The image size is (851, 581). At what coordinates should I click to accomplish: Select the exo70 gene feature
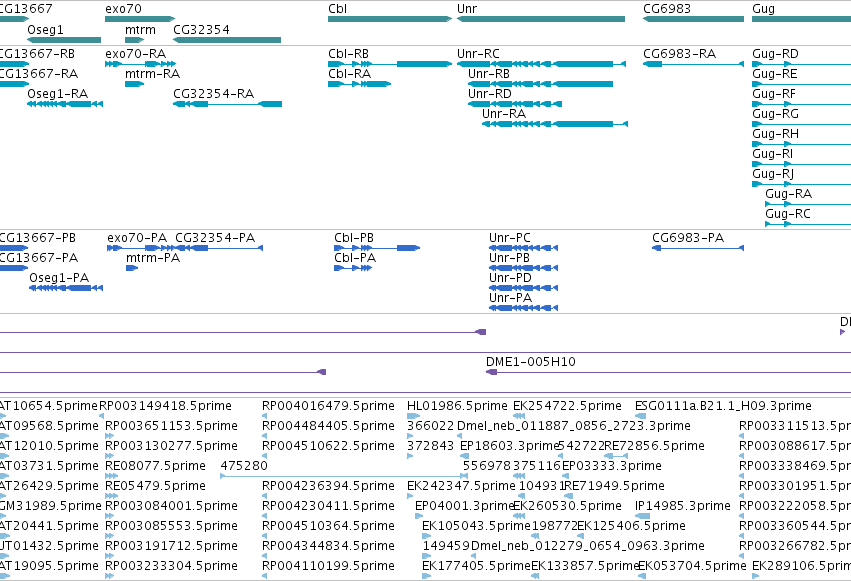[140, 19]
